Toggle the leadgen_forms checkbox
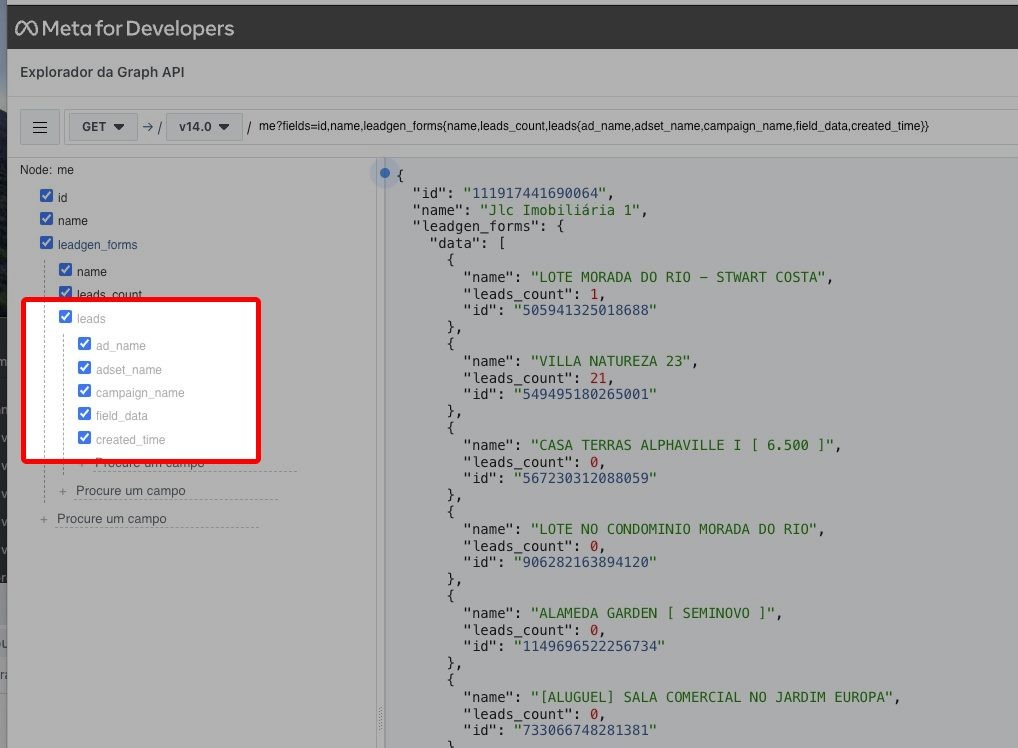This screenshot has width=1018, height=748. coord(46,243)
